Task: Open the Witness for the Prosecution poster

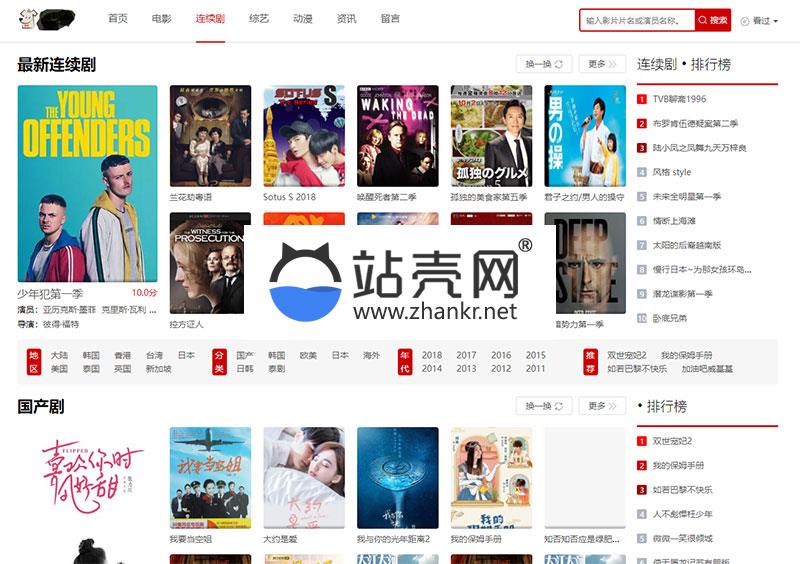Action: click(209, 263)
